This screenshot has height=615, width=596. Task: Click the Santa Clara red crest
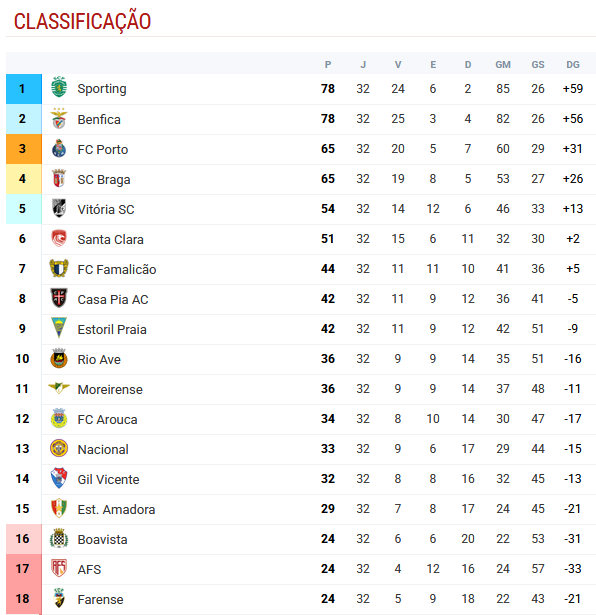[59, 238]
